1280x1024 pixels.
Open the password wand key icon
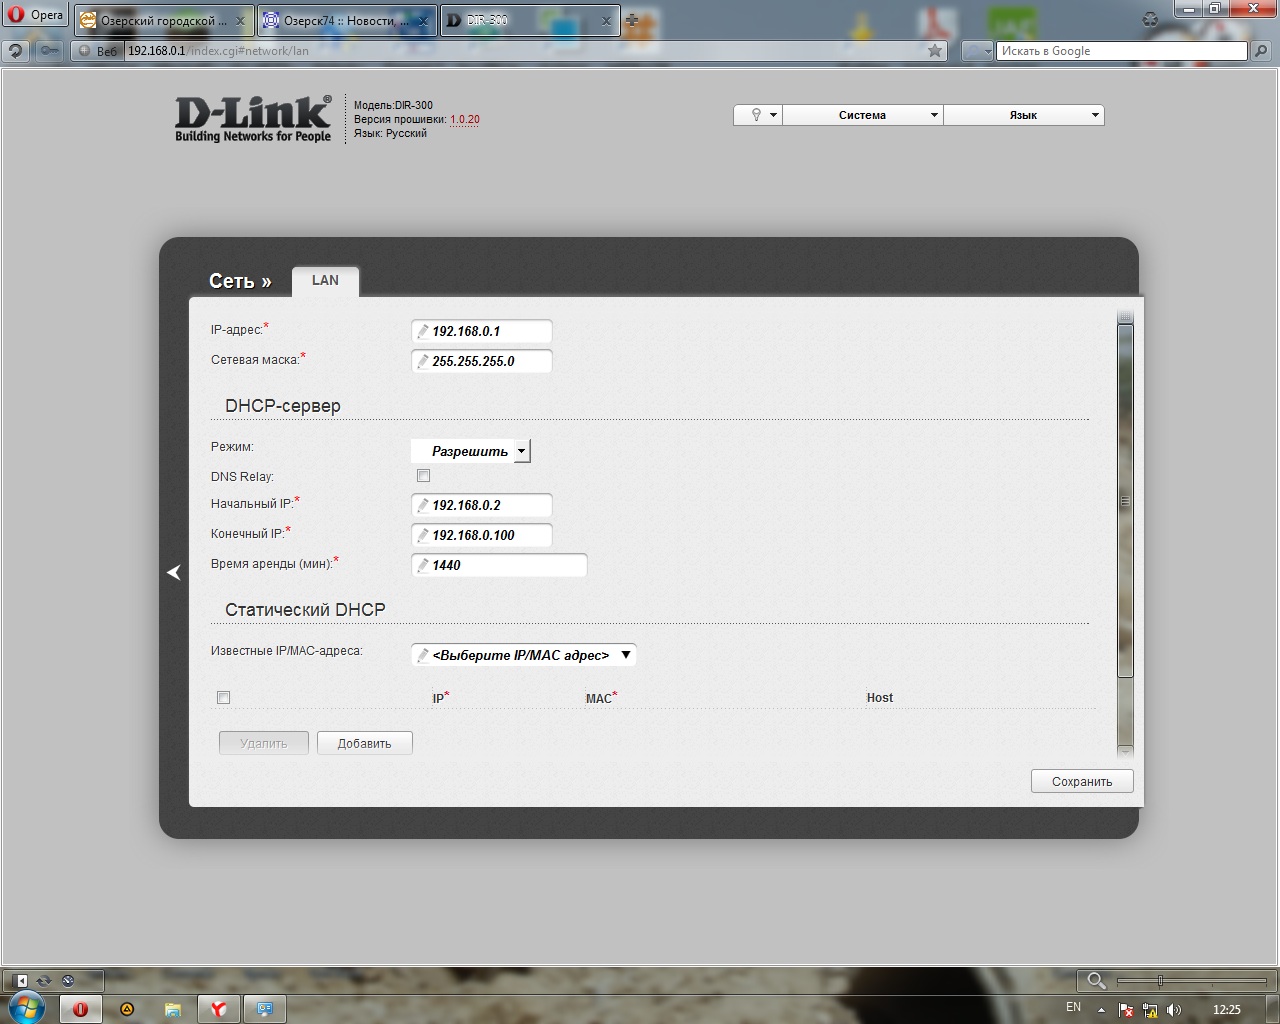point(48,51)
